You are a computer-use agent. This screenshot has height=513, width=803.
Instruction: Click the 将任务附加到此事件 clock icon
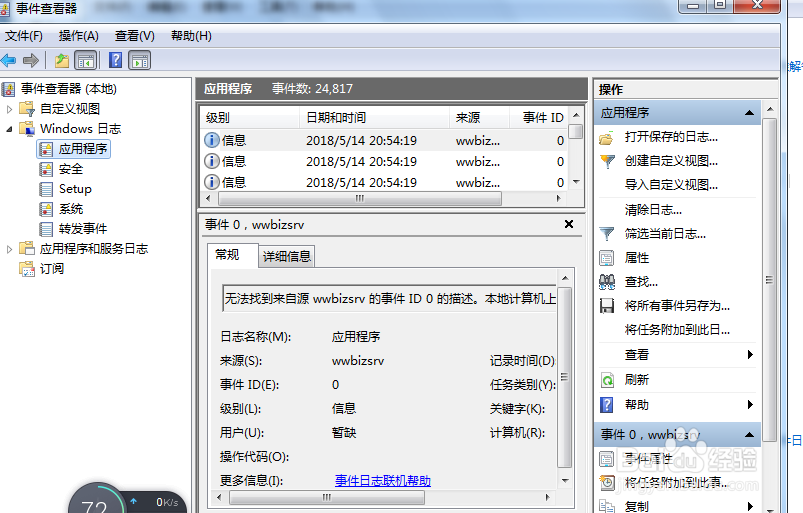[607, 482]
